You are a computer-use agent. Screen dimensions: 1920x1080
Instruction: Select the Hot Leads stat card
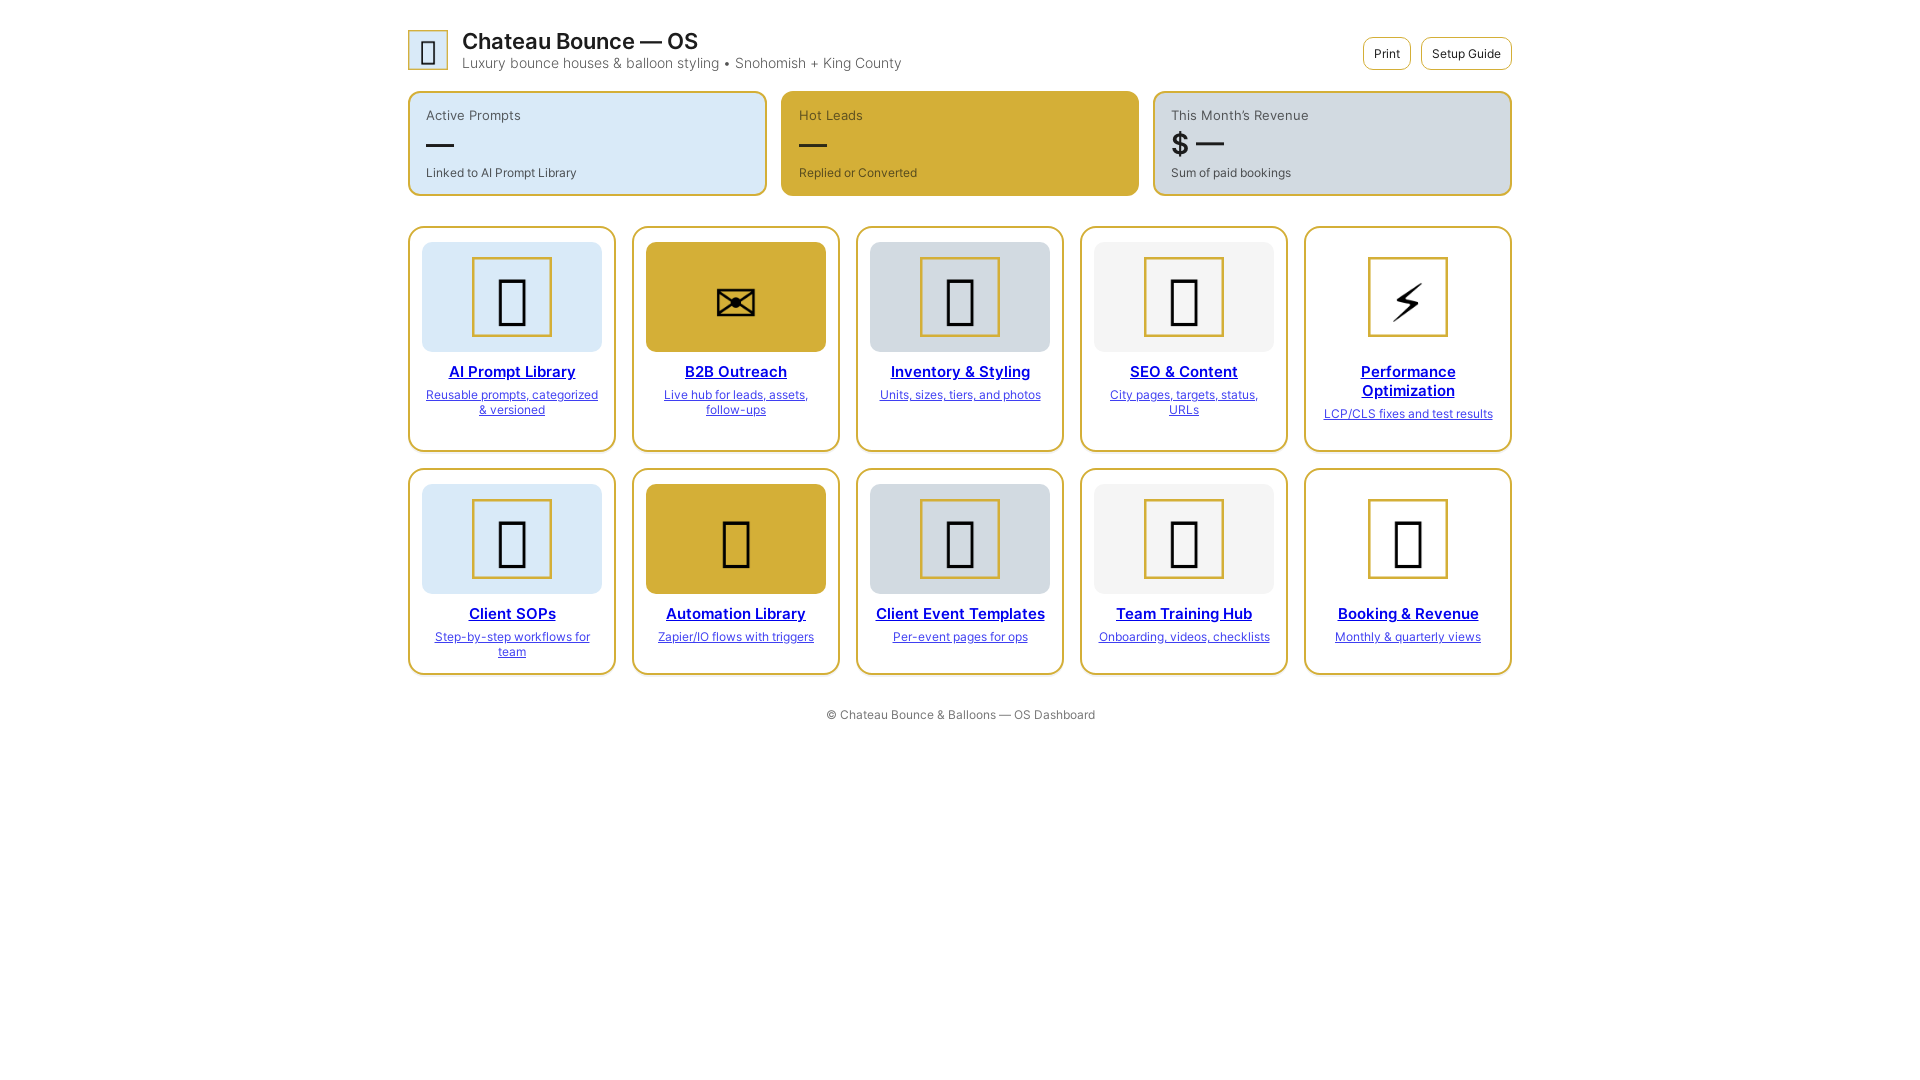click(x=960, y=144)
